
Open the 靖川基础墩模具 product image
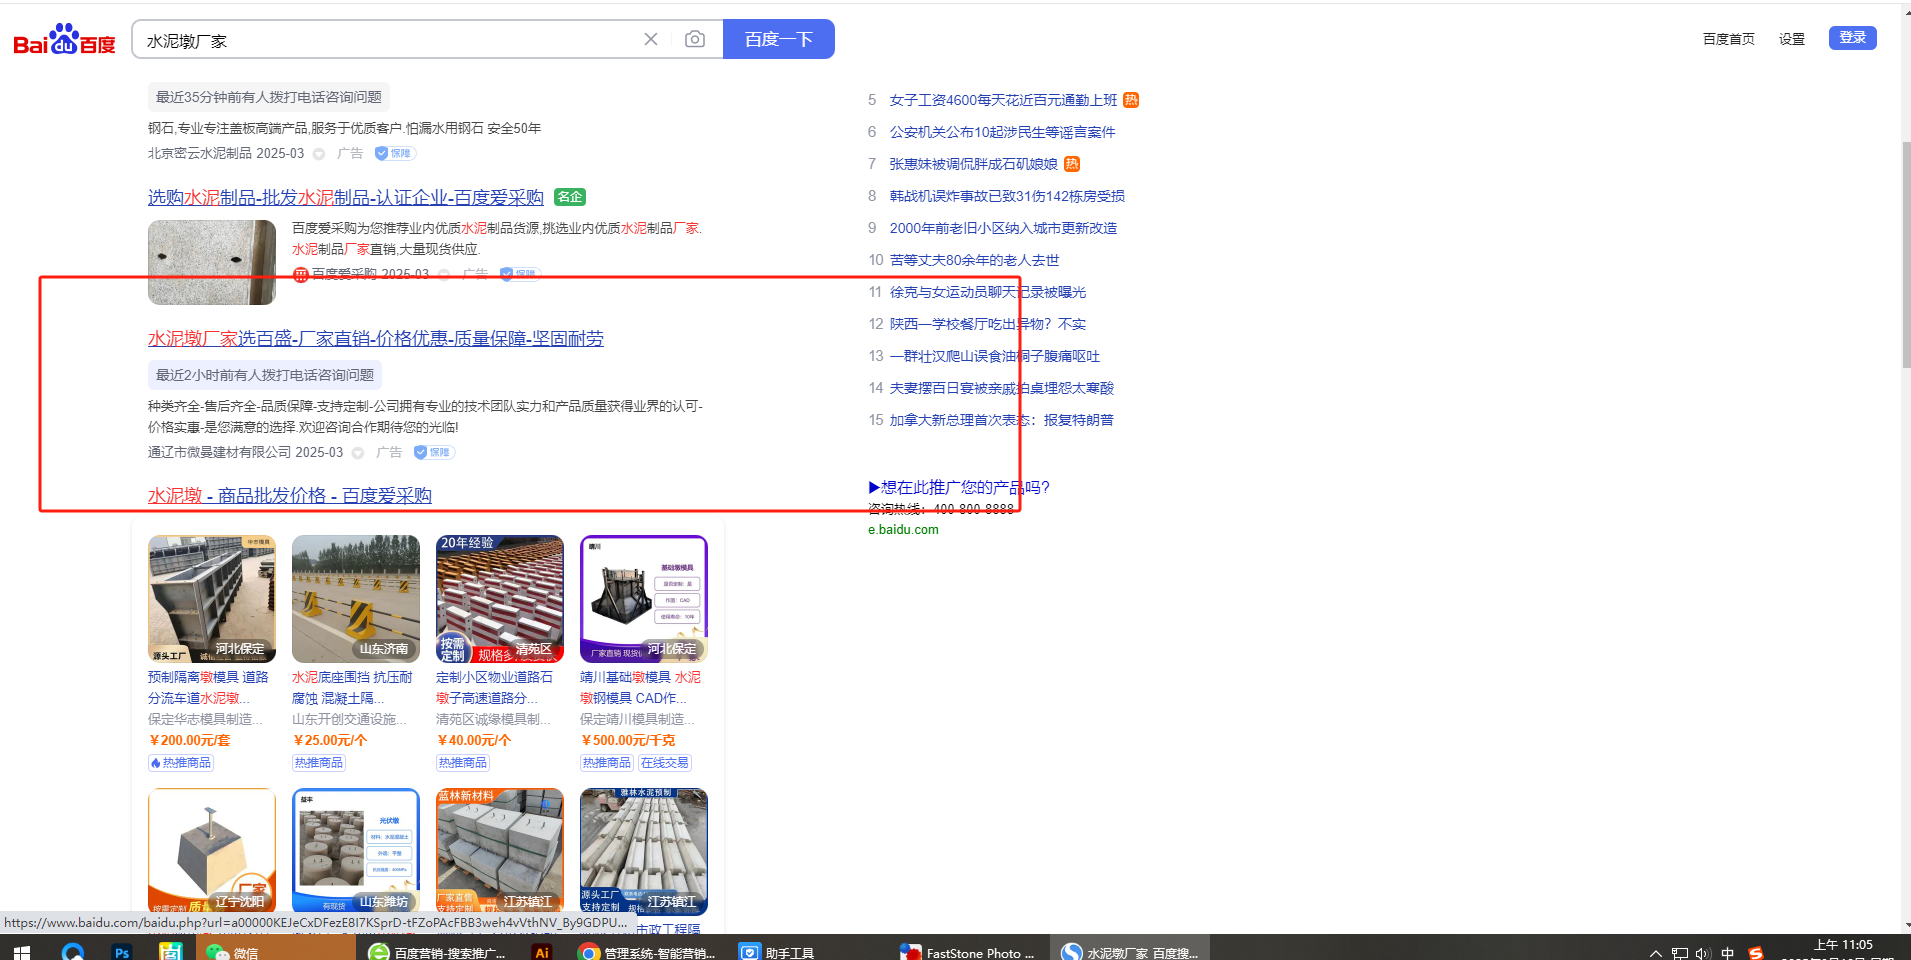[x=644, y=599]
